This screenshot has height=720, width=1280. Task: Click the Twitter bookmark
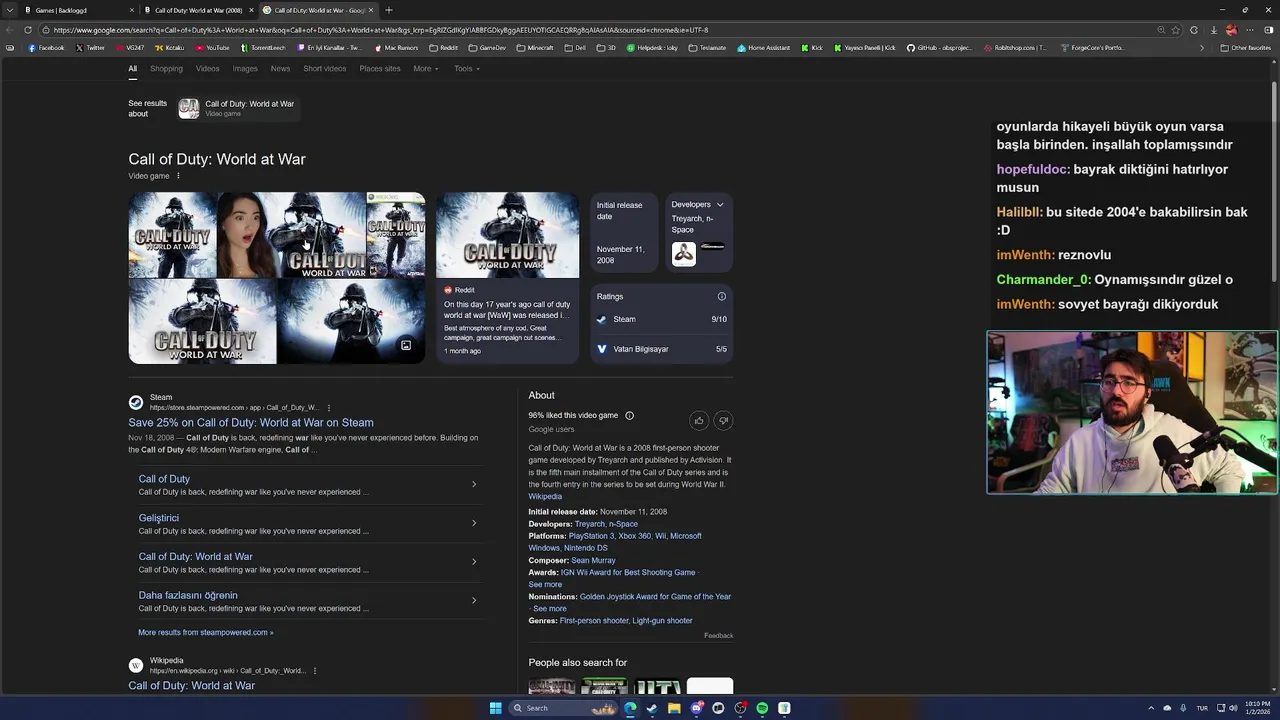90,48
